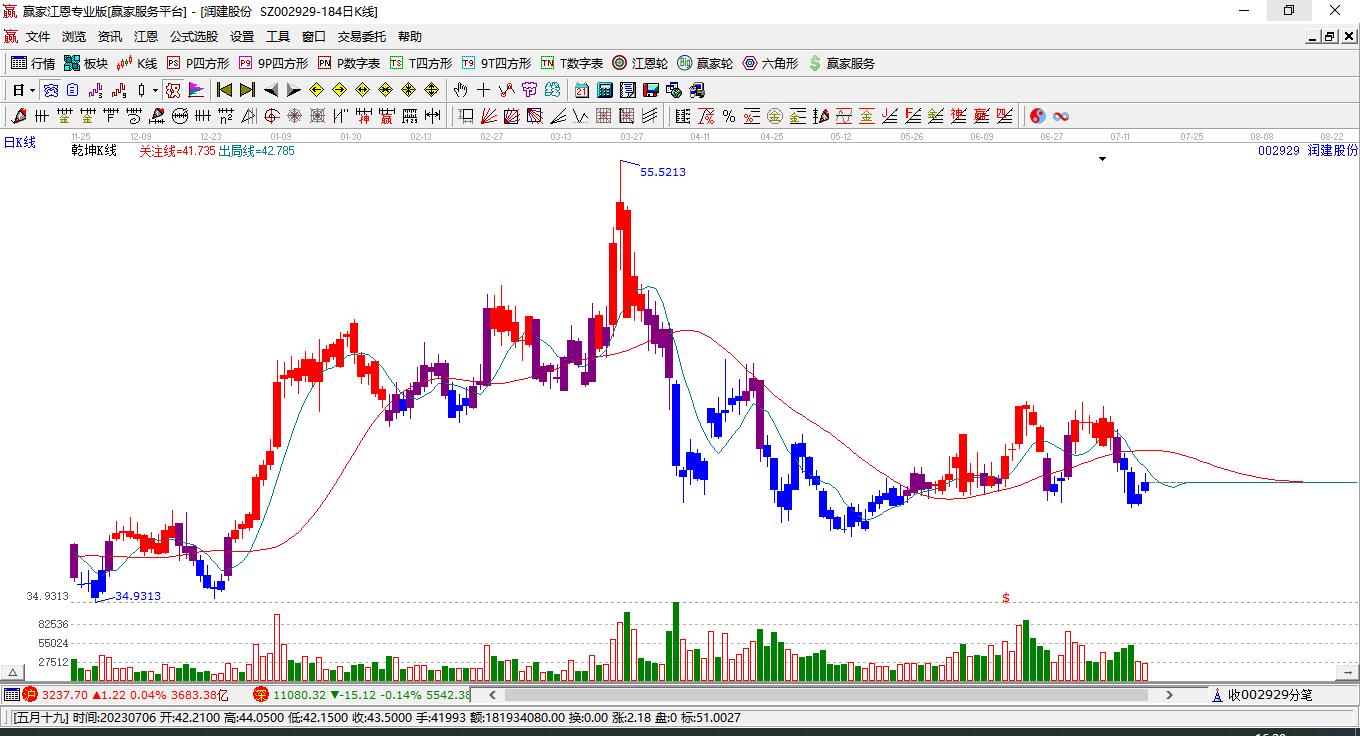This screenshot has width=1360, height=736.
Task: Select the red compass circle tool
Action: 271,116
